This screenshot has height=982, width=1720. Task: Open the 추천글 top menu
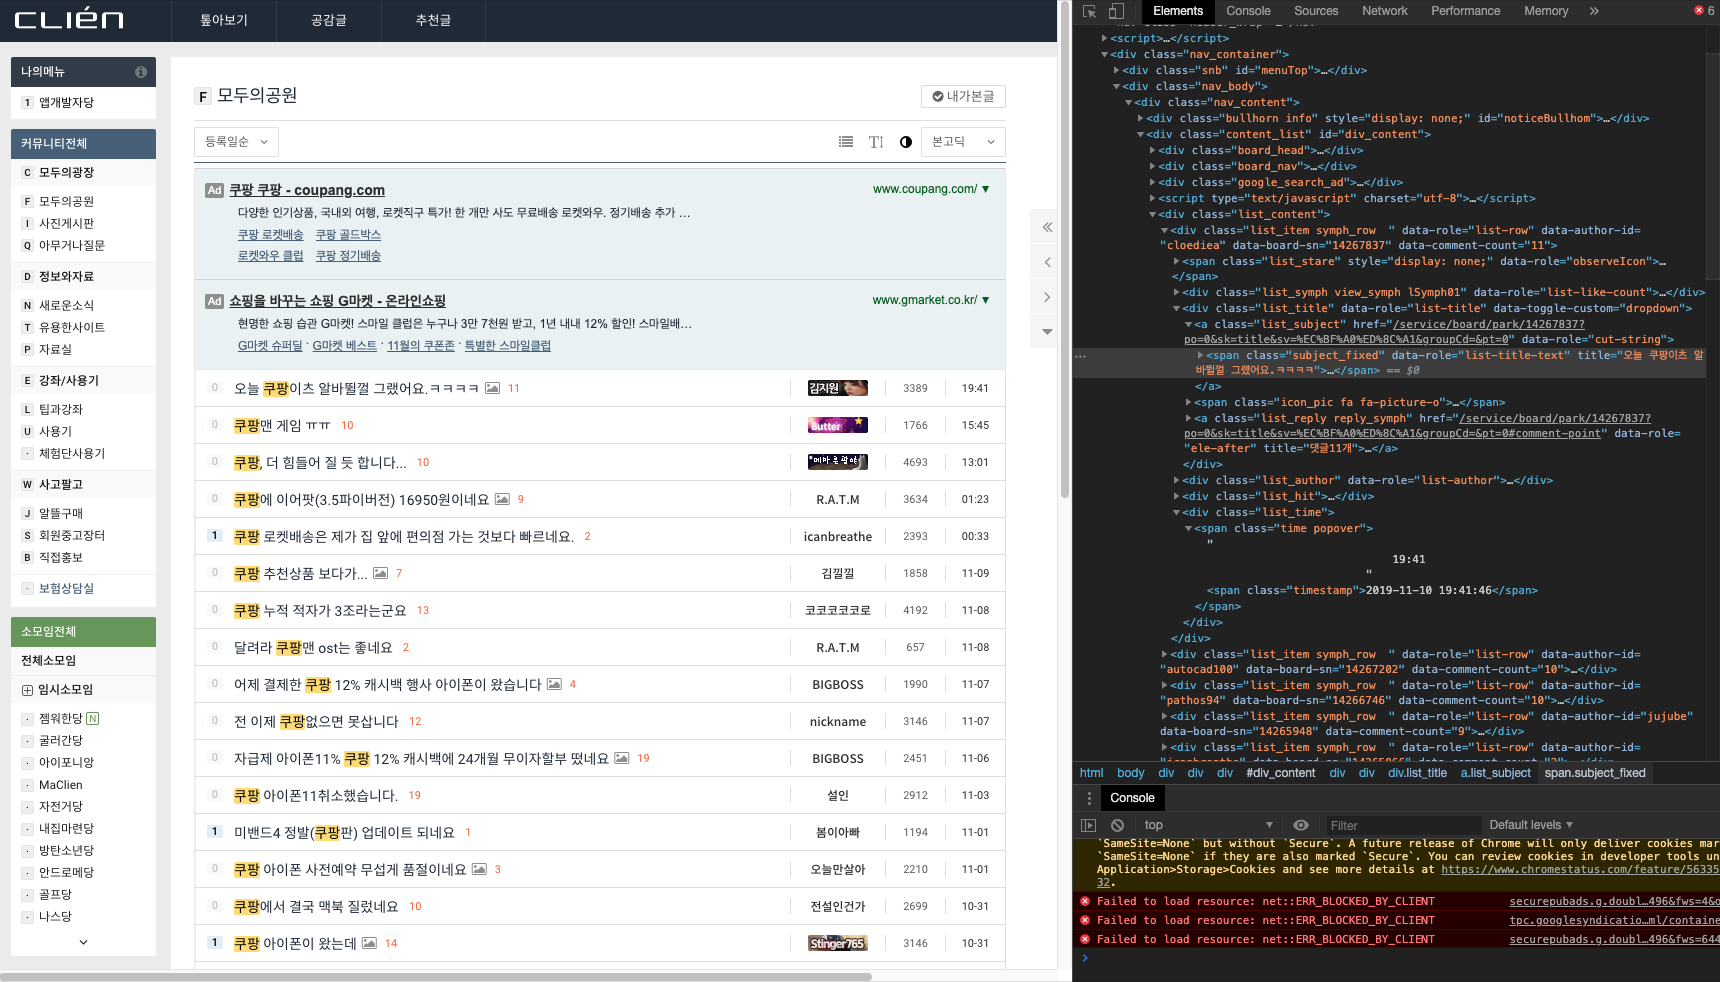[434, 20]
